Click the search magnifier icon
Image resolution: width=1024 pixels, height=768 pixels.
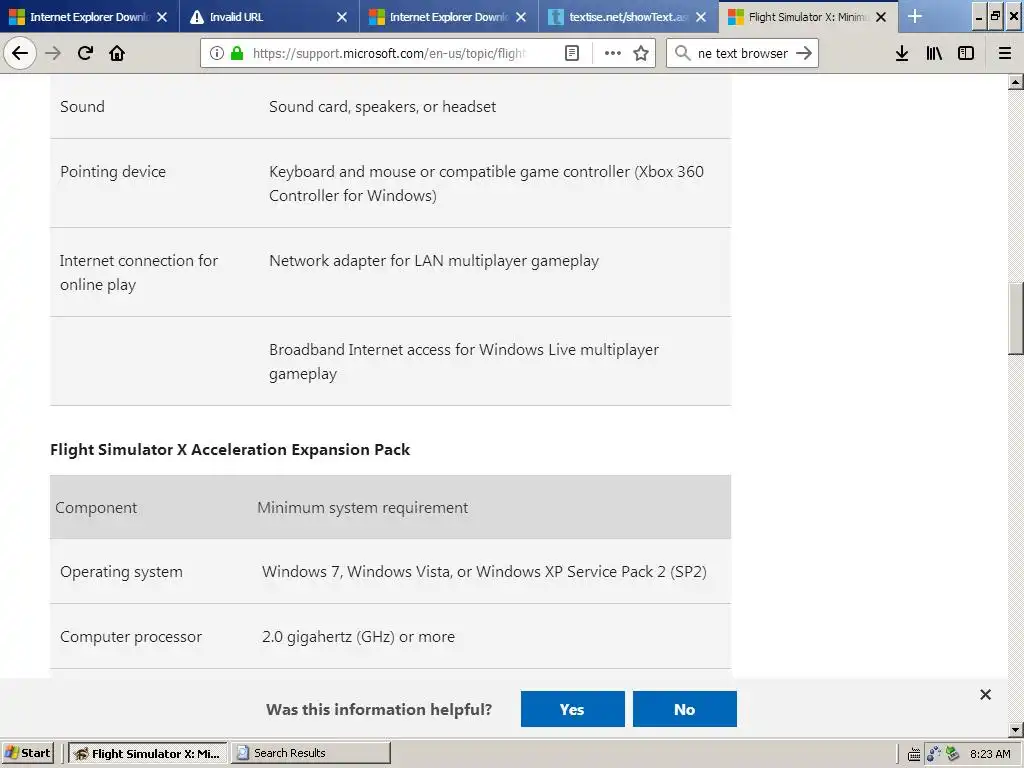[x=682, y=53]
